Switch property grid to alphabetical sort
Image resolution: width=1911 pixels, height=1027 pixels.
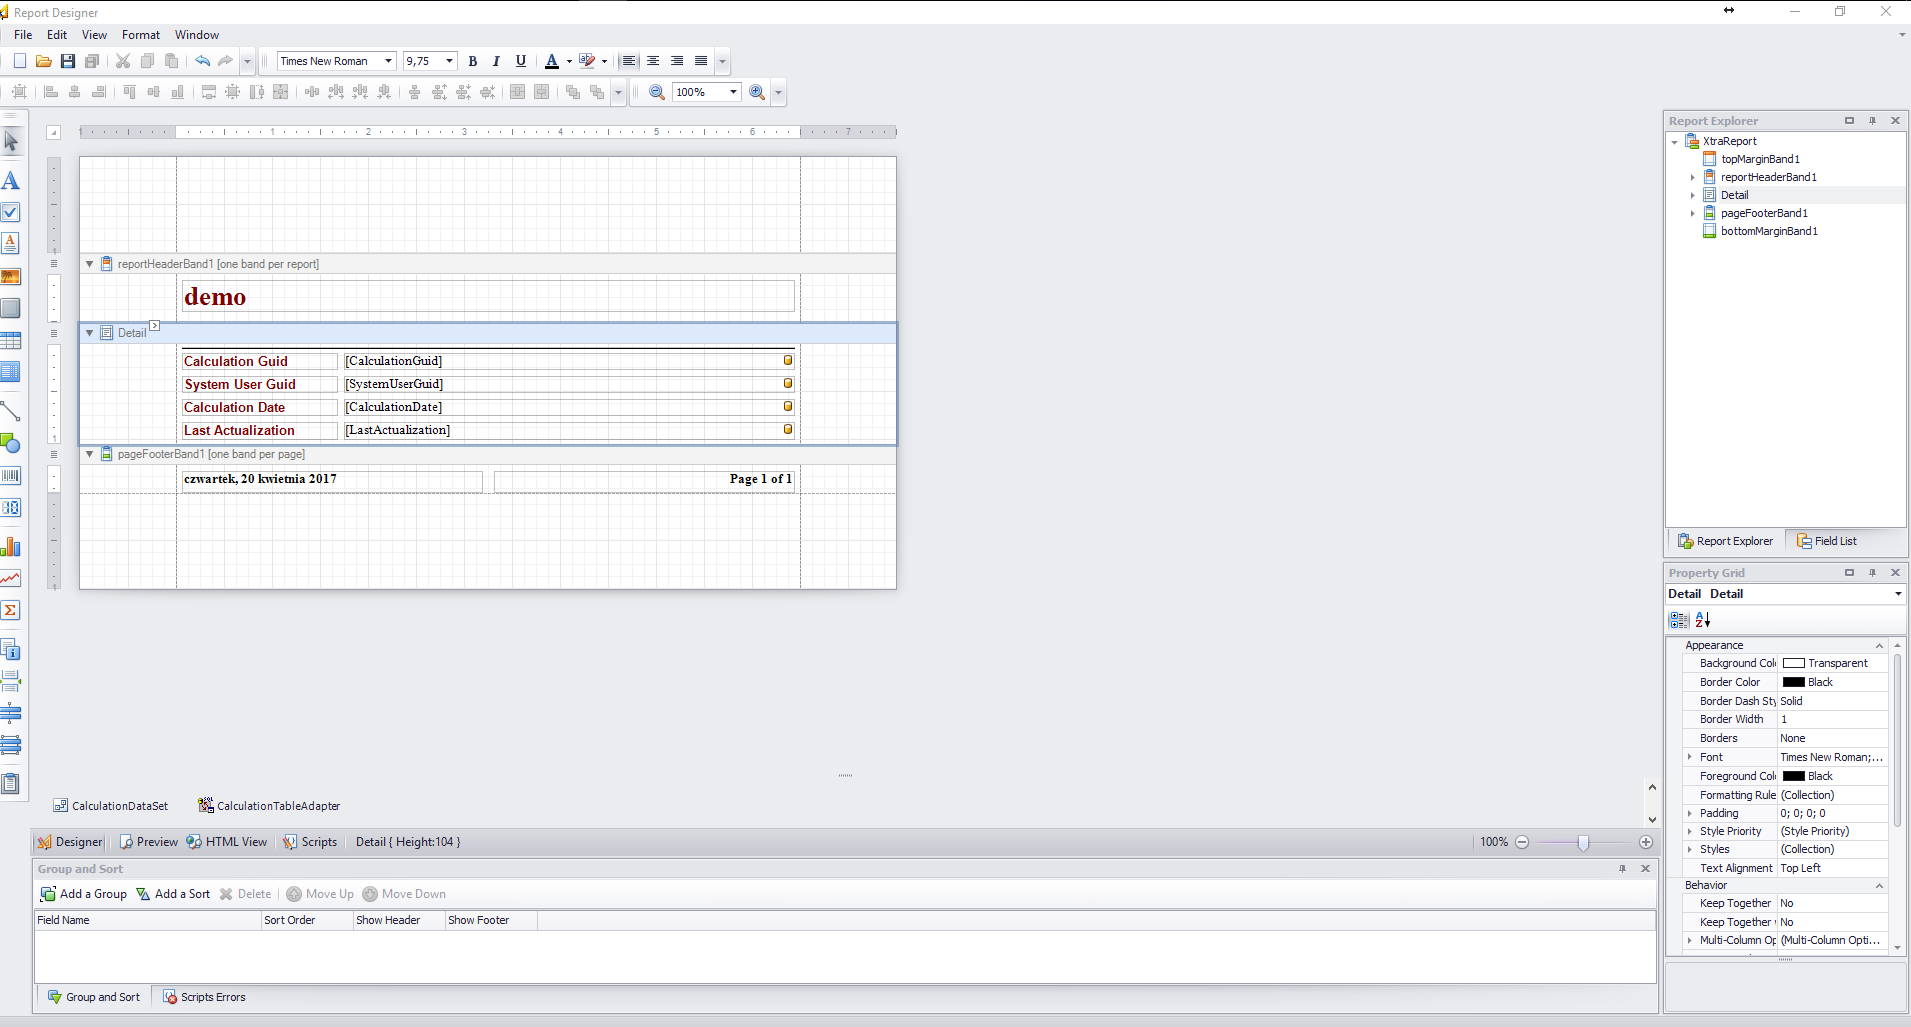point(1703,620)
